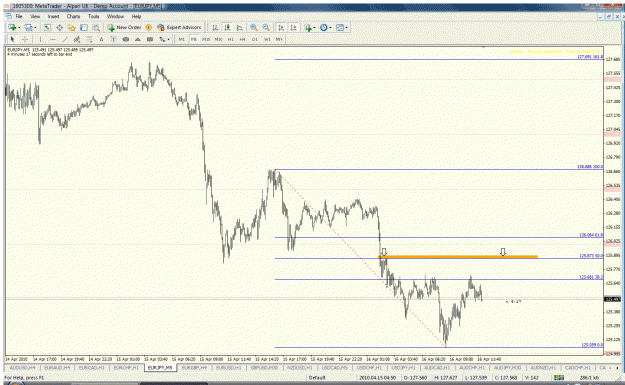The image size is (625, 385).
Task: Expand the New Chart dropdown arrow
Action: pos(19,28)
